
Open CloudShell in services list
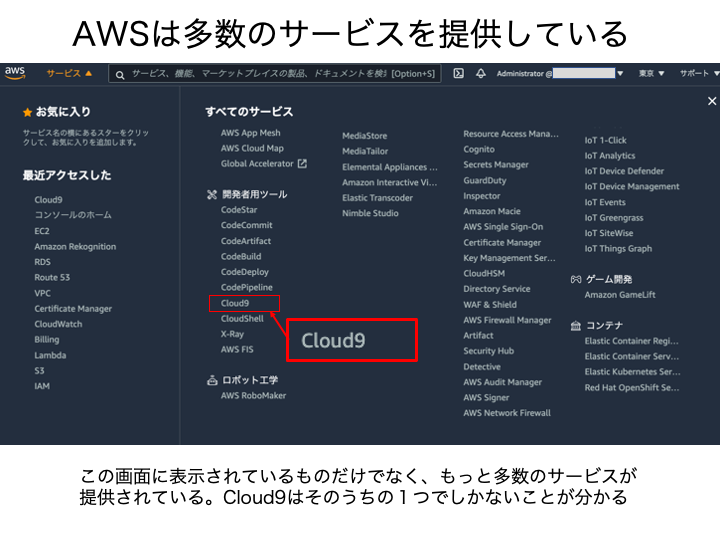242,319
